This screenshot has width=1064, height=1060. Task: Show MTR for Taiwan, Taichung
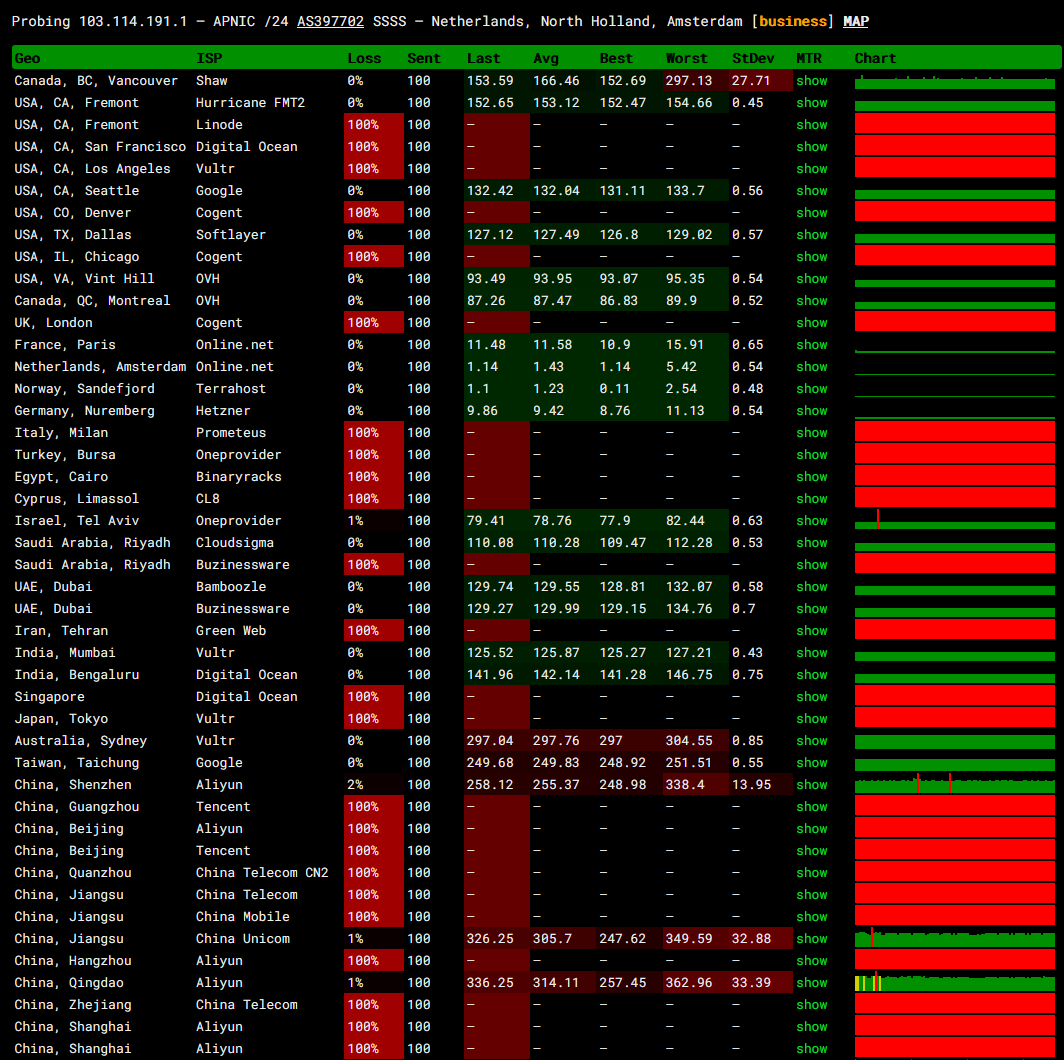coord(812,763)
